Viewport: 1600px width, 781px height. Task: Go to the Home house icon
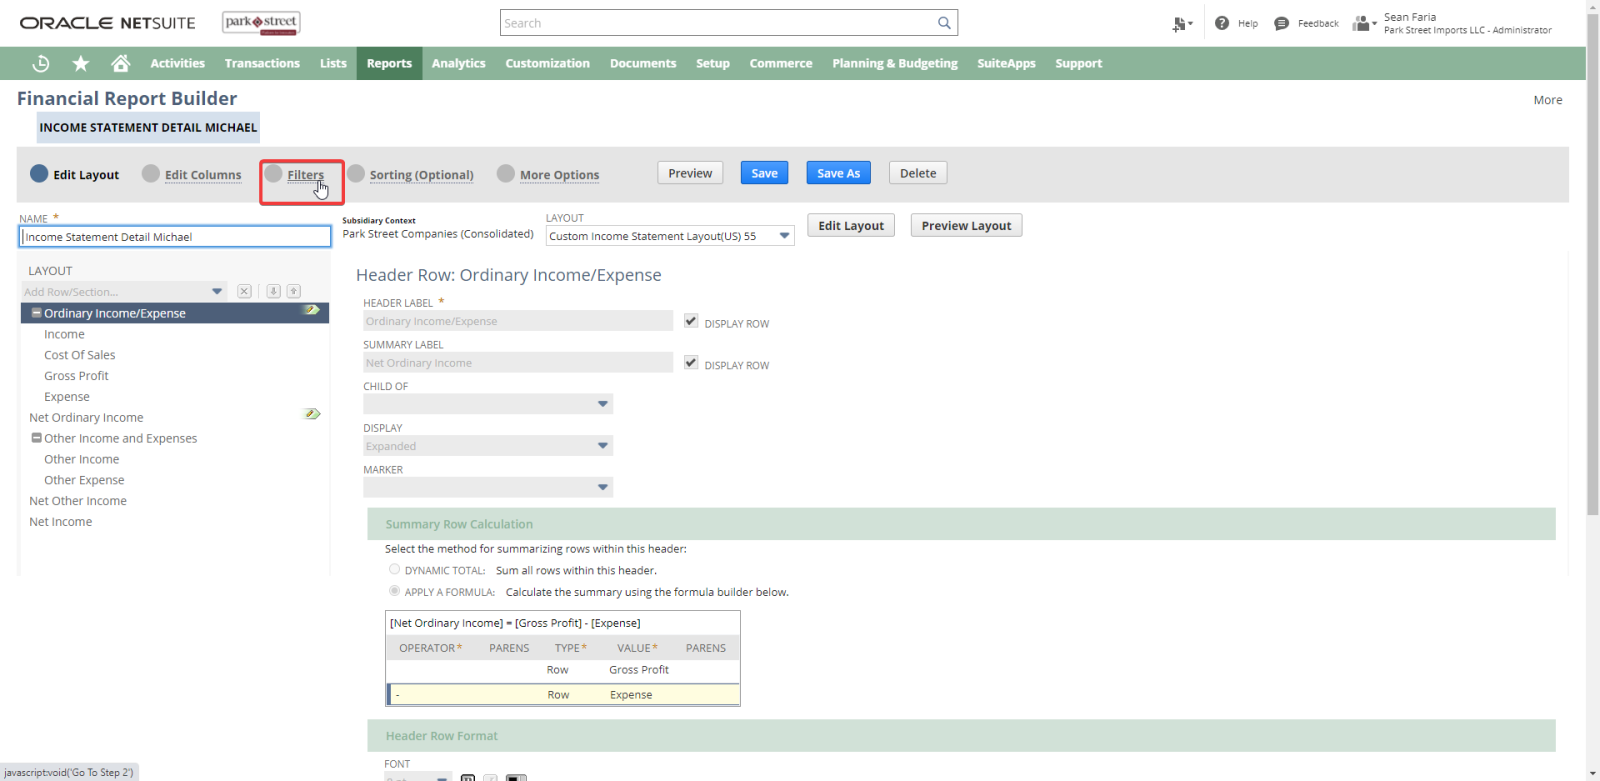coord(121,63)
